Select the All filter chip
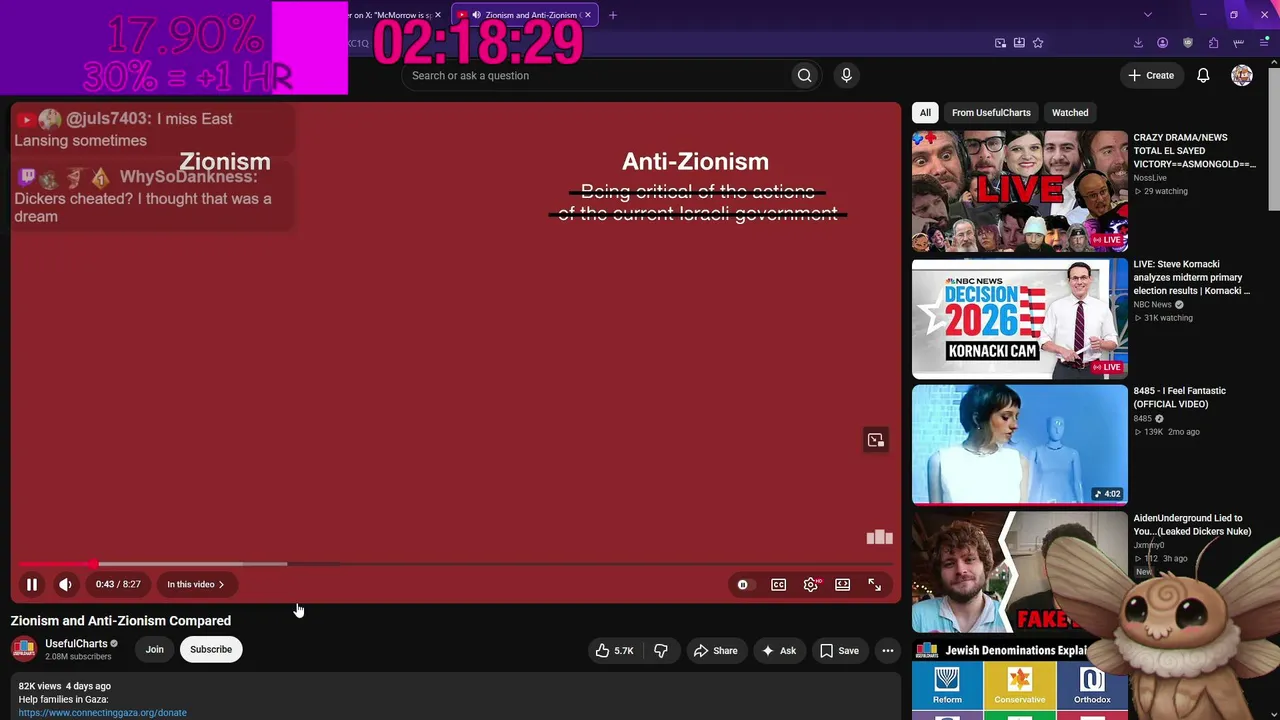 [925, 113]
